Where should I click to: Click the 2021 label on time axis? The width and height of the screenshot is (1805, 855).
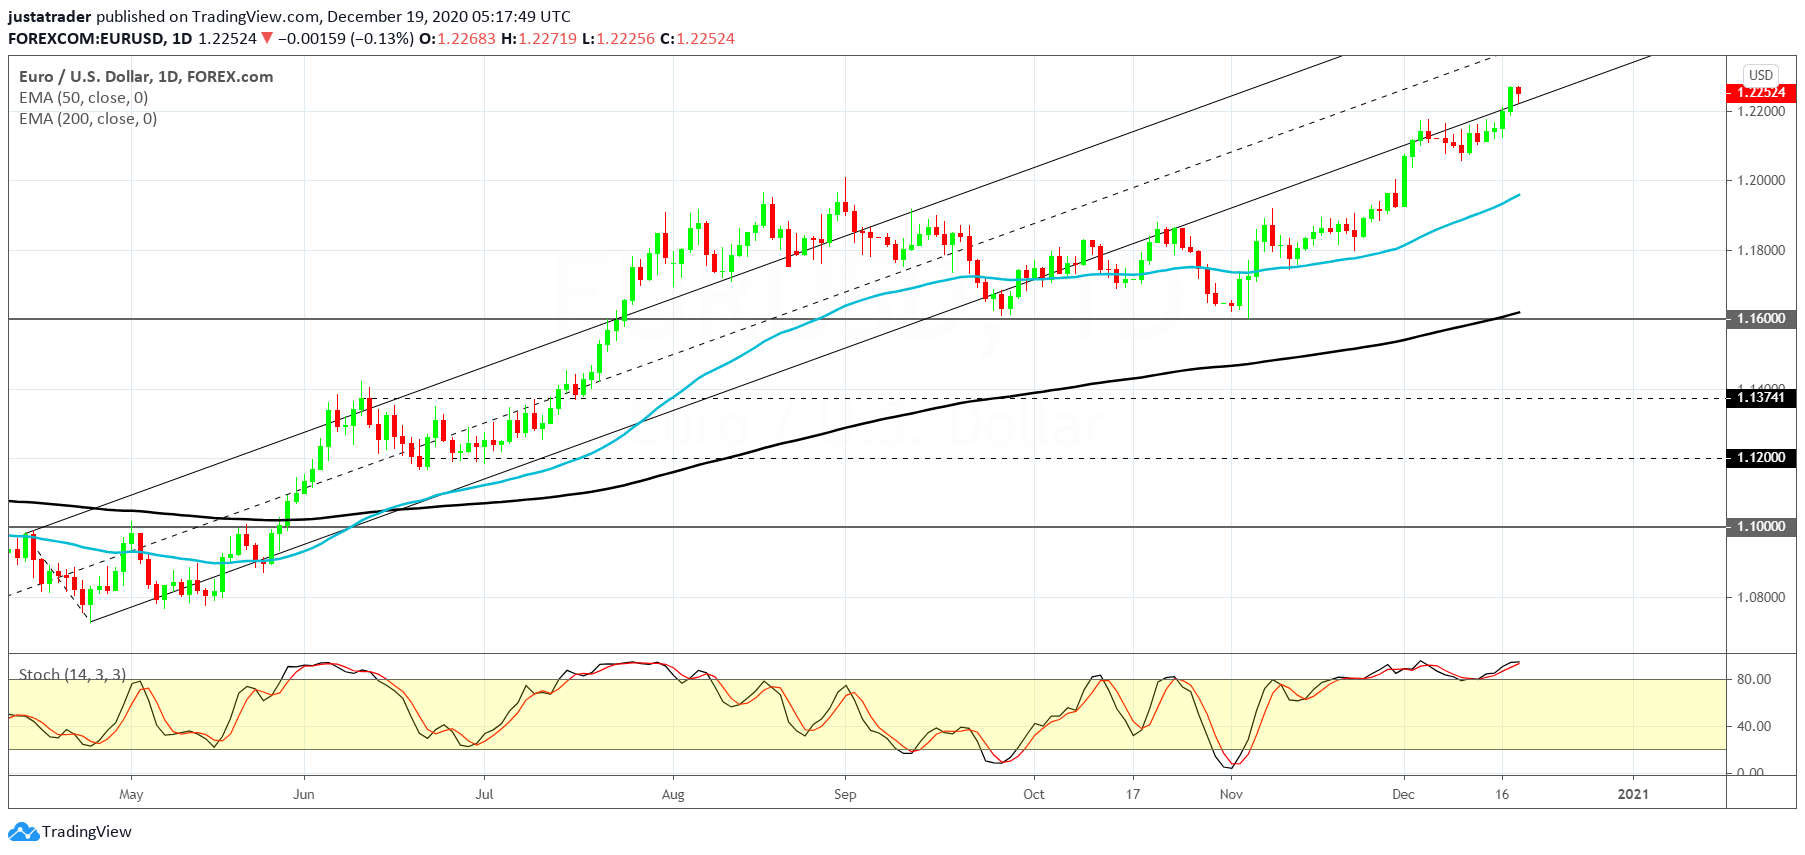pos(1633,795)
